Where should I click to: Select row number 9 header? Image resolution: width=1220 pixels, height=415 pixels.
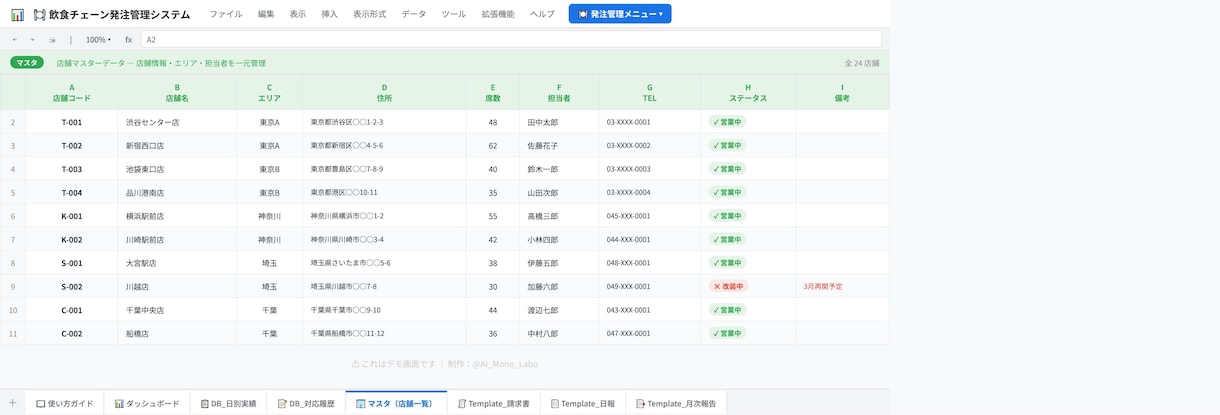pos(13,286)
